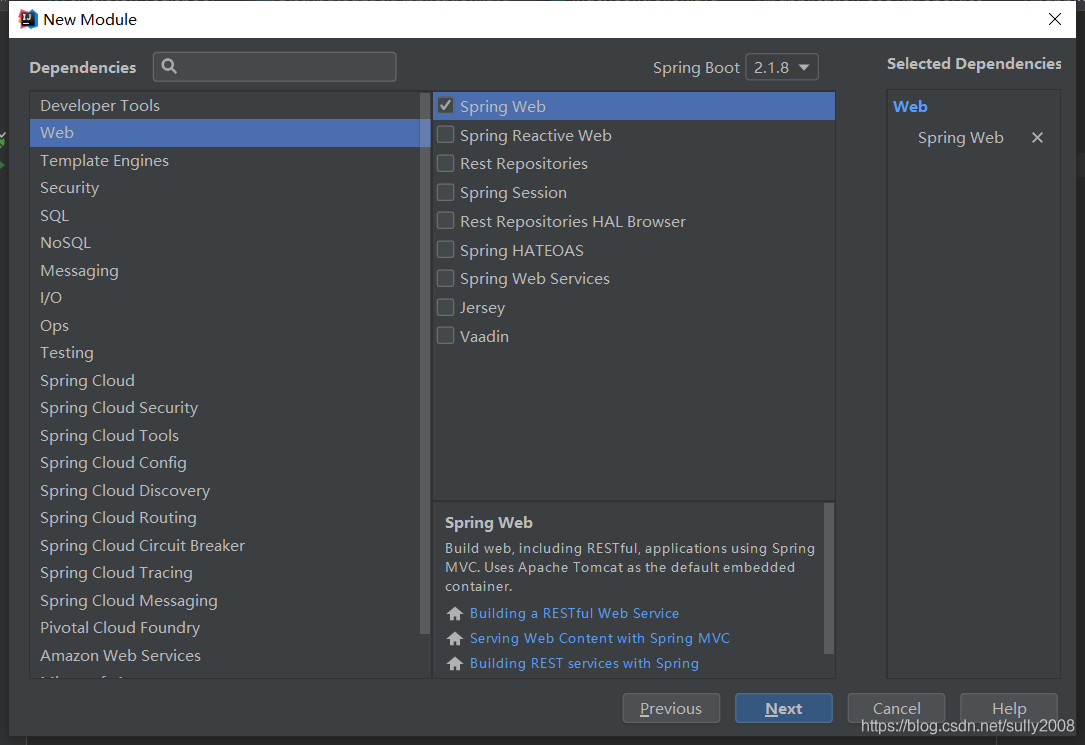
Task: Select the SQL category
Action: (x=226, y=215)
